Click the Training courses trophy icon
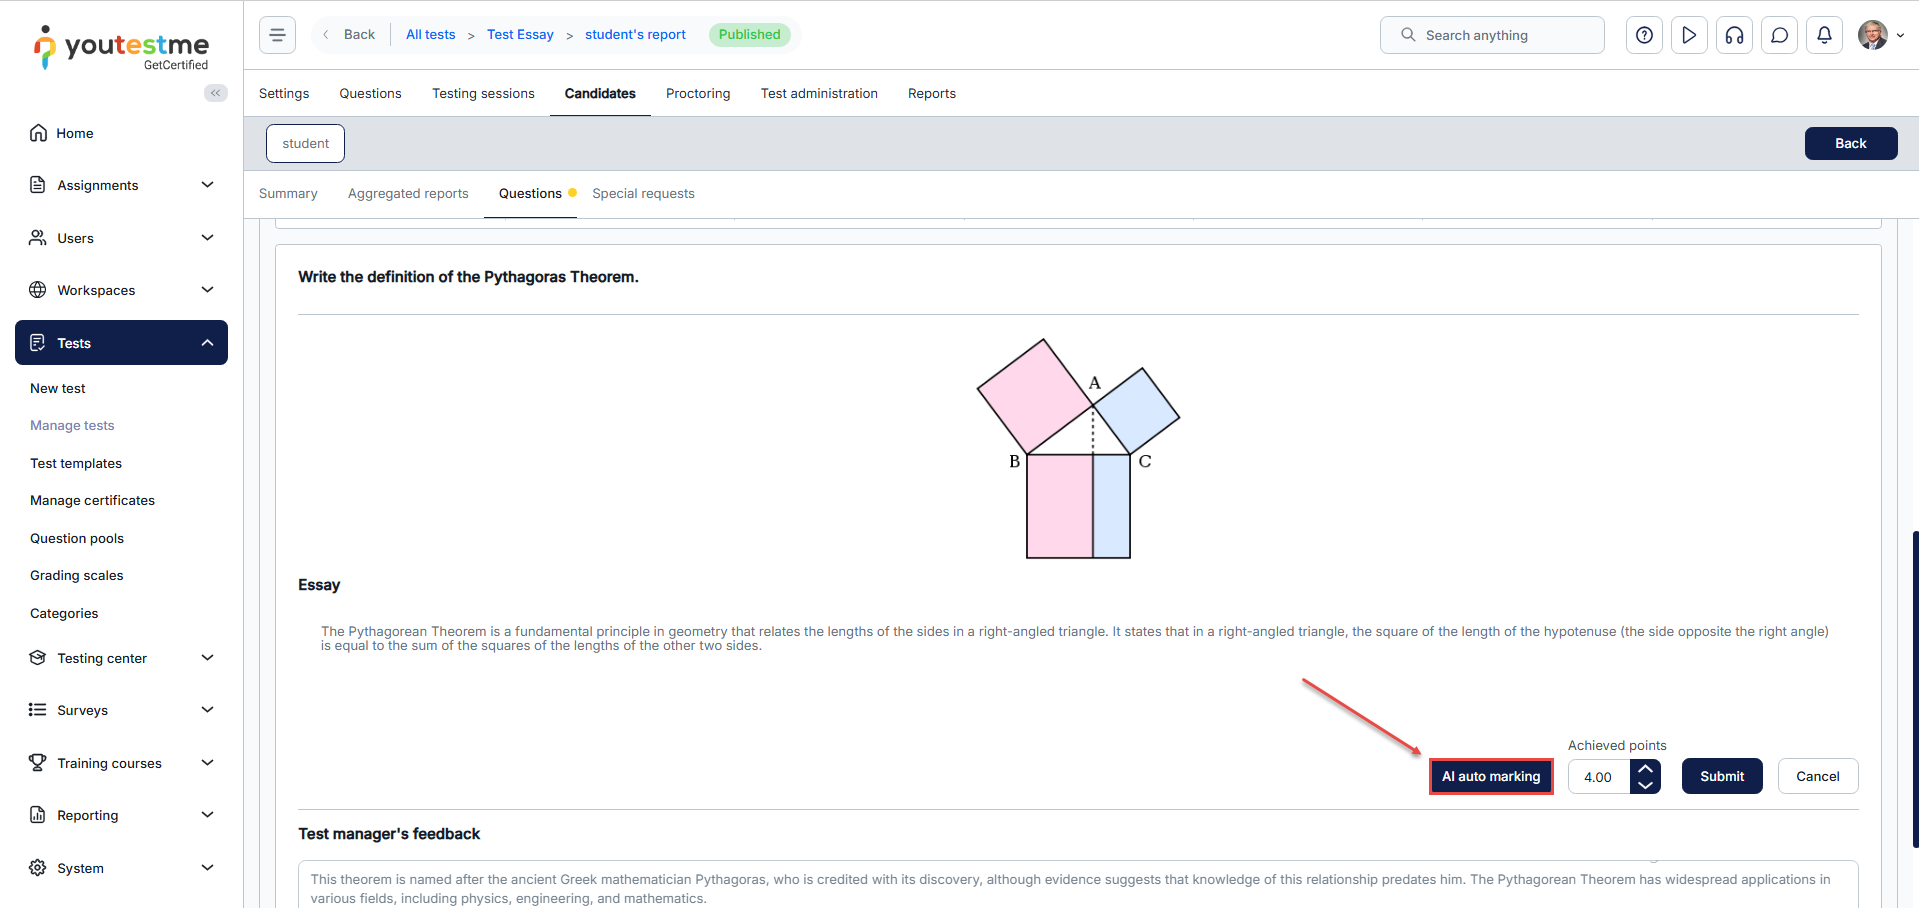The height and width of the screenshot is (908, 1919). point(38,763)
